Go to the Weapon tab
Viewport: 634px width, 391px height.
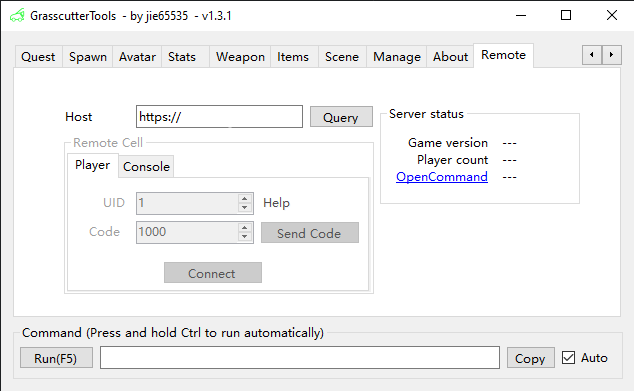240,57
